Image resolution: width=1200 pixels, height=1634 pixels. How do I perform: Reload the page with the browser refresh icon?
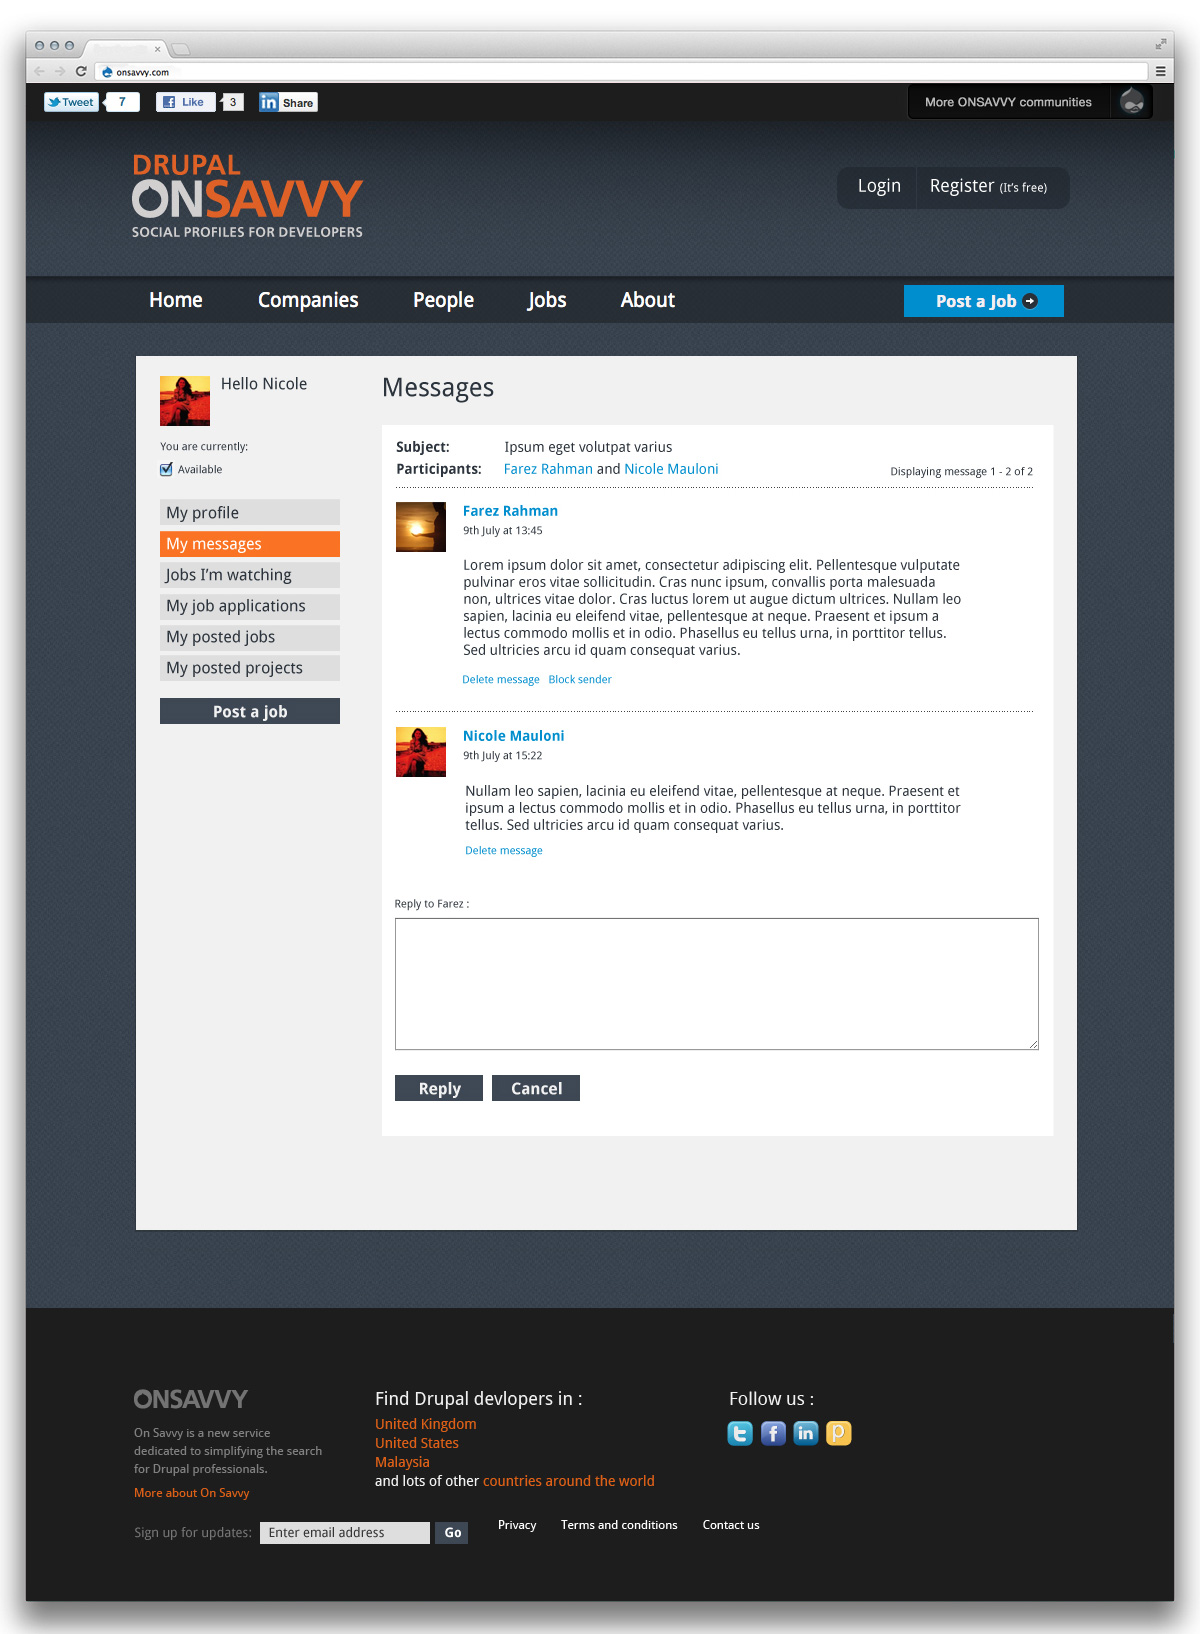[81, 71]
